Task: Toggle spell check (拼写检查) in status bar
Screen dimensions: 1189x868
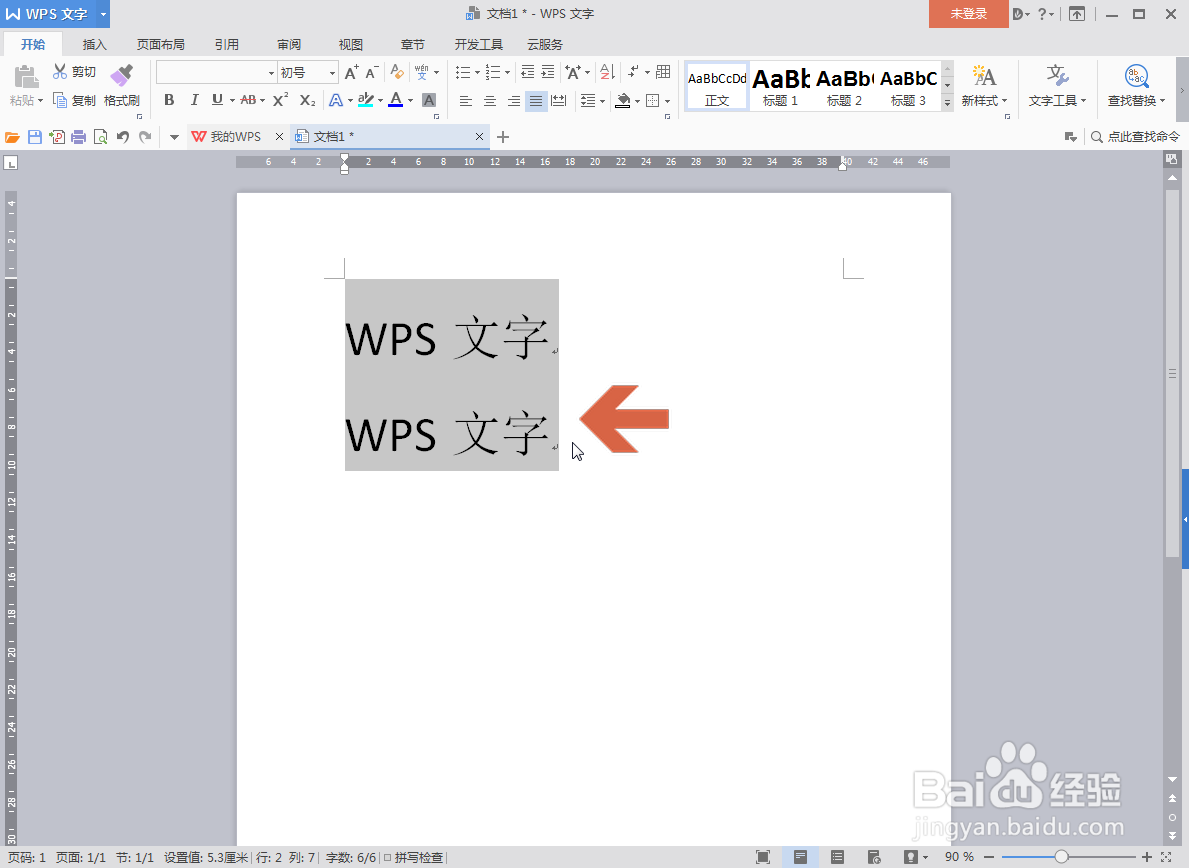Action: [413, 857]
